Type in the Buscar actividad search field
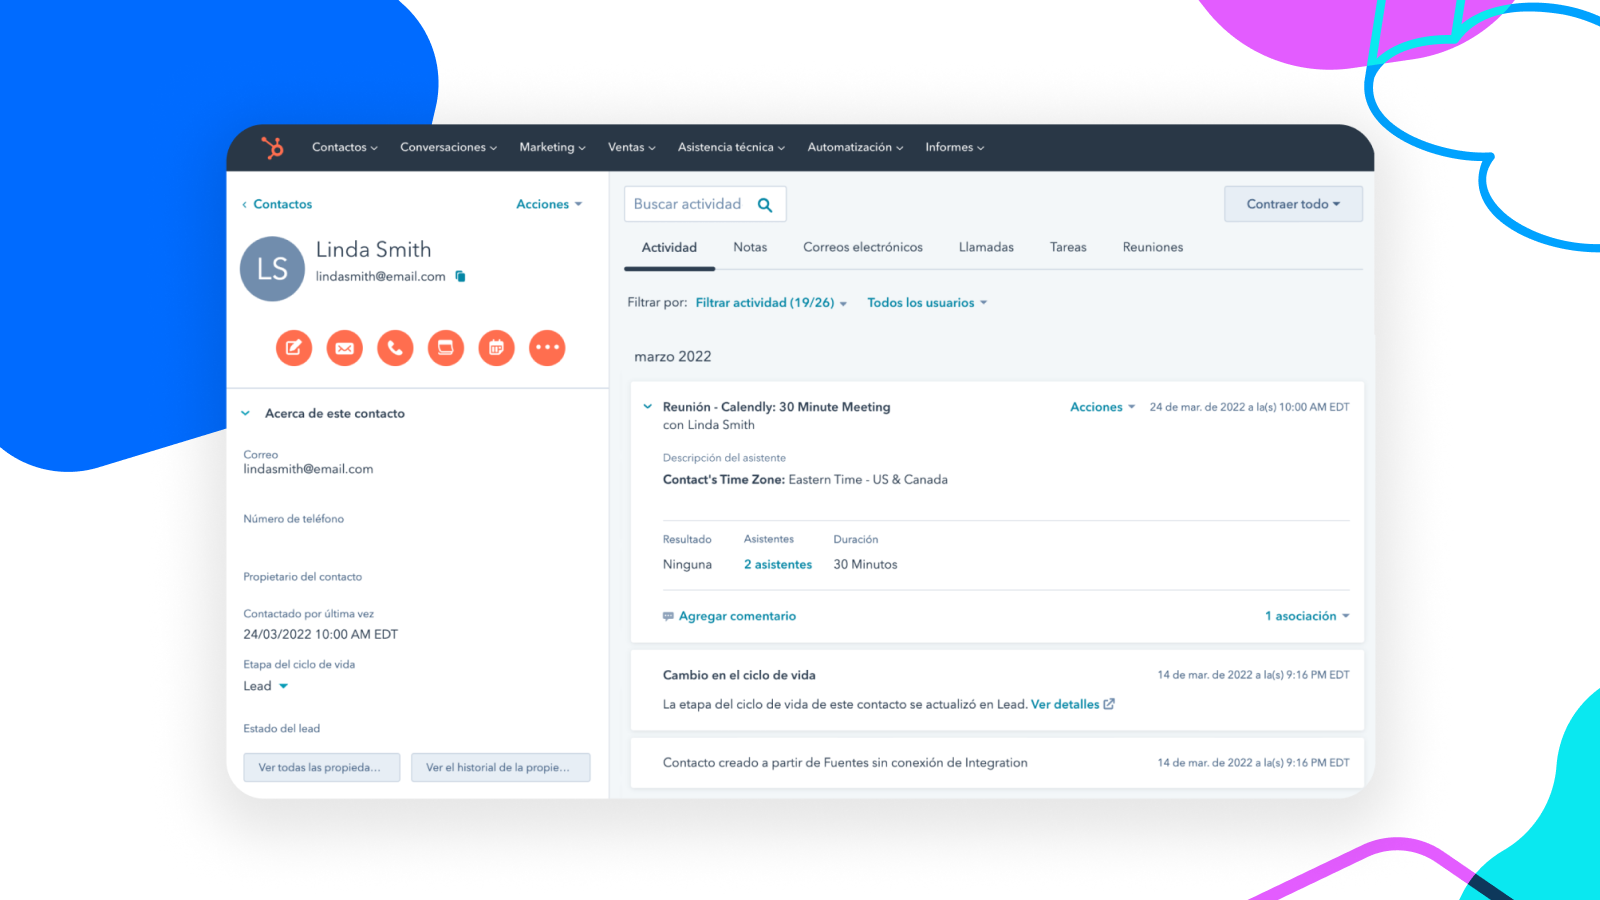Image resolution: width=1600 pixels, height=900 pixels. [690, 203]
